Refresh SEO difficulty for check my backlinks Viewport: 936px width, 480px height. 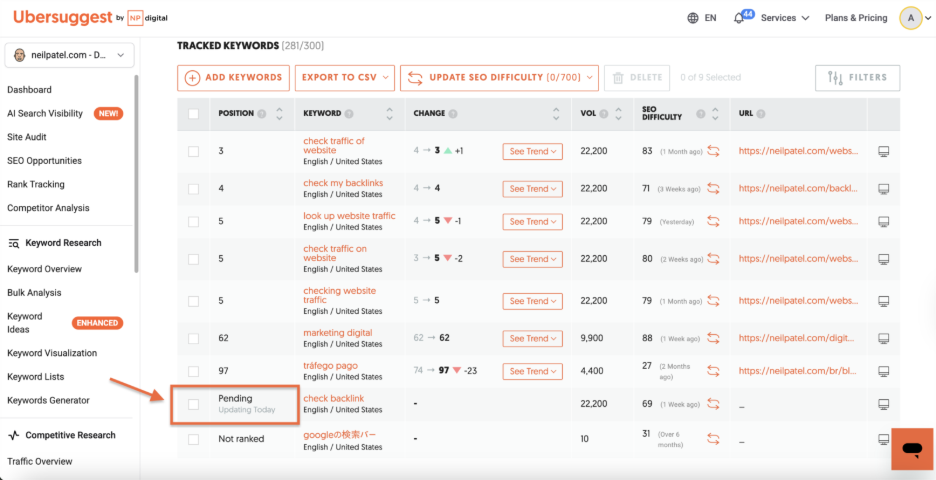(713, 189)
